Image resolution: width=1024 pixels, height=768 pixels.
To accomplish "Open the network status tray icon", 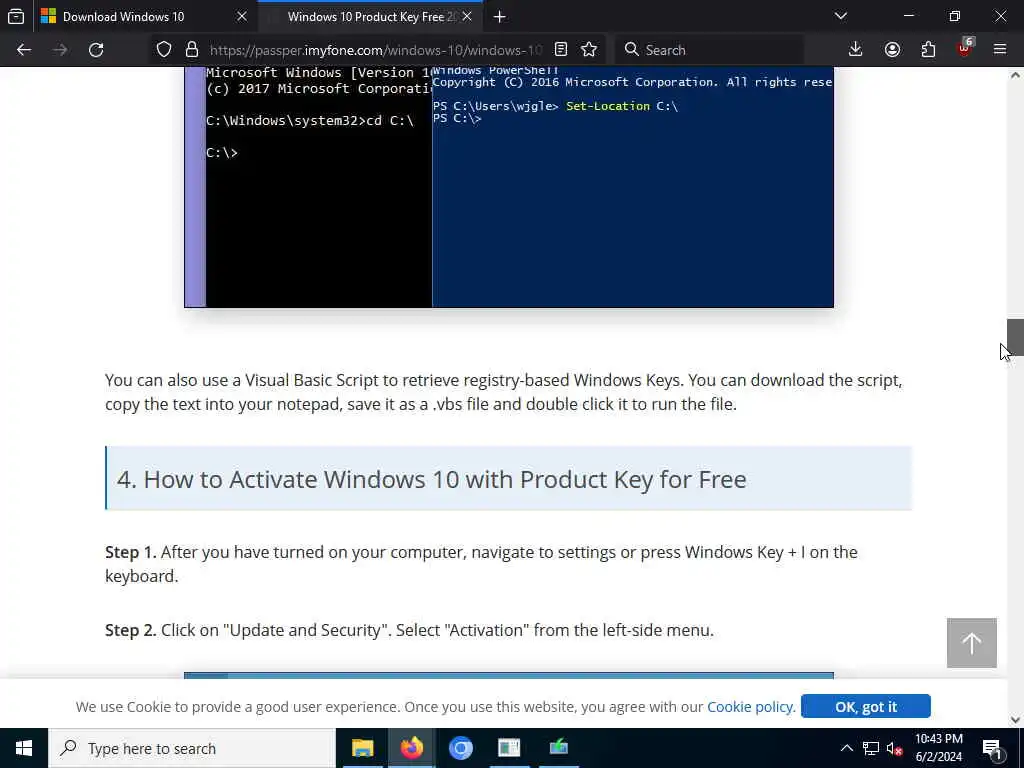I will 871,748.
